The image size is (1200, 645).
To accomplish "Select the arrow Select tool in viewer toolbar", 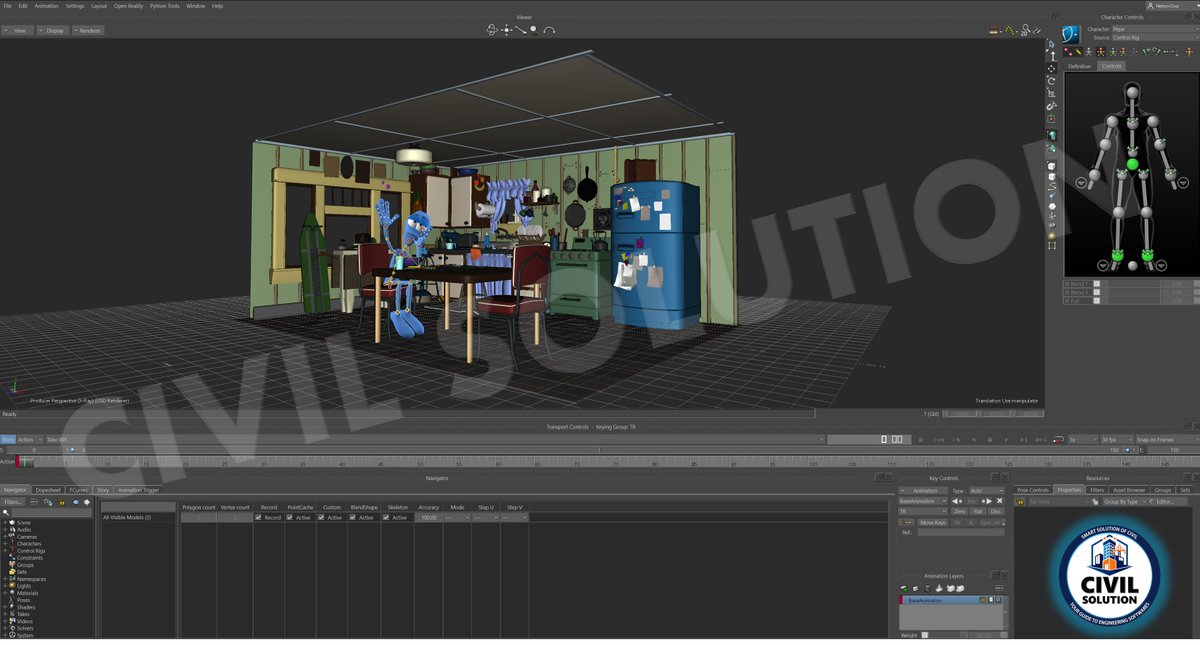I will (x=1052, y=44).
